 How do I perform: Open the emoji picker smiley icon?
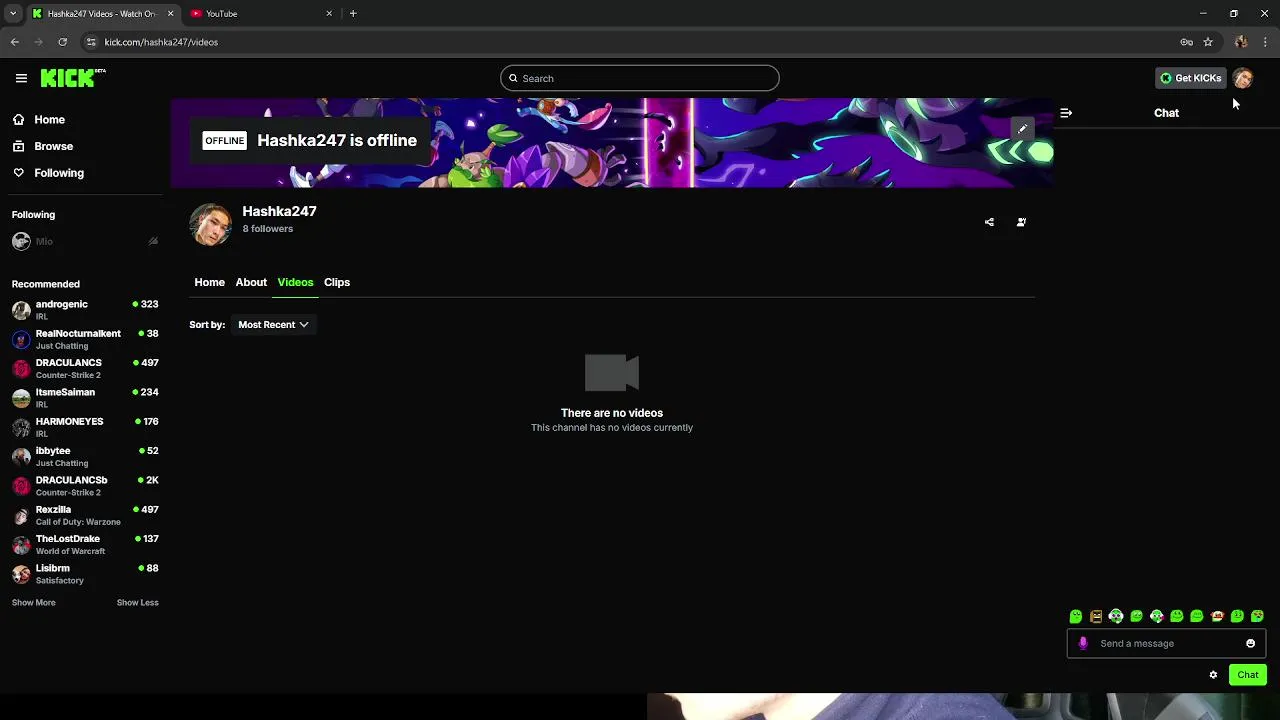click(1250, 644)
